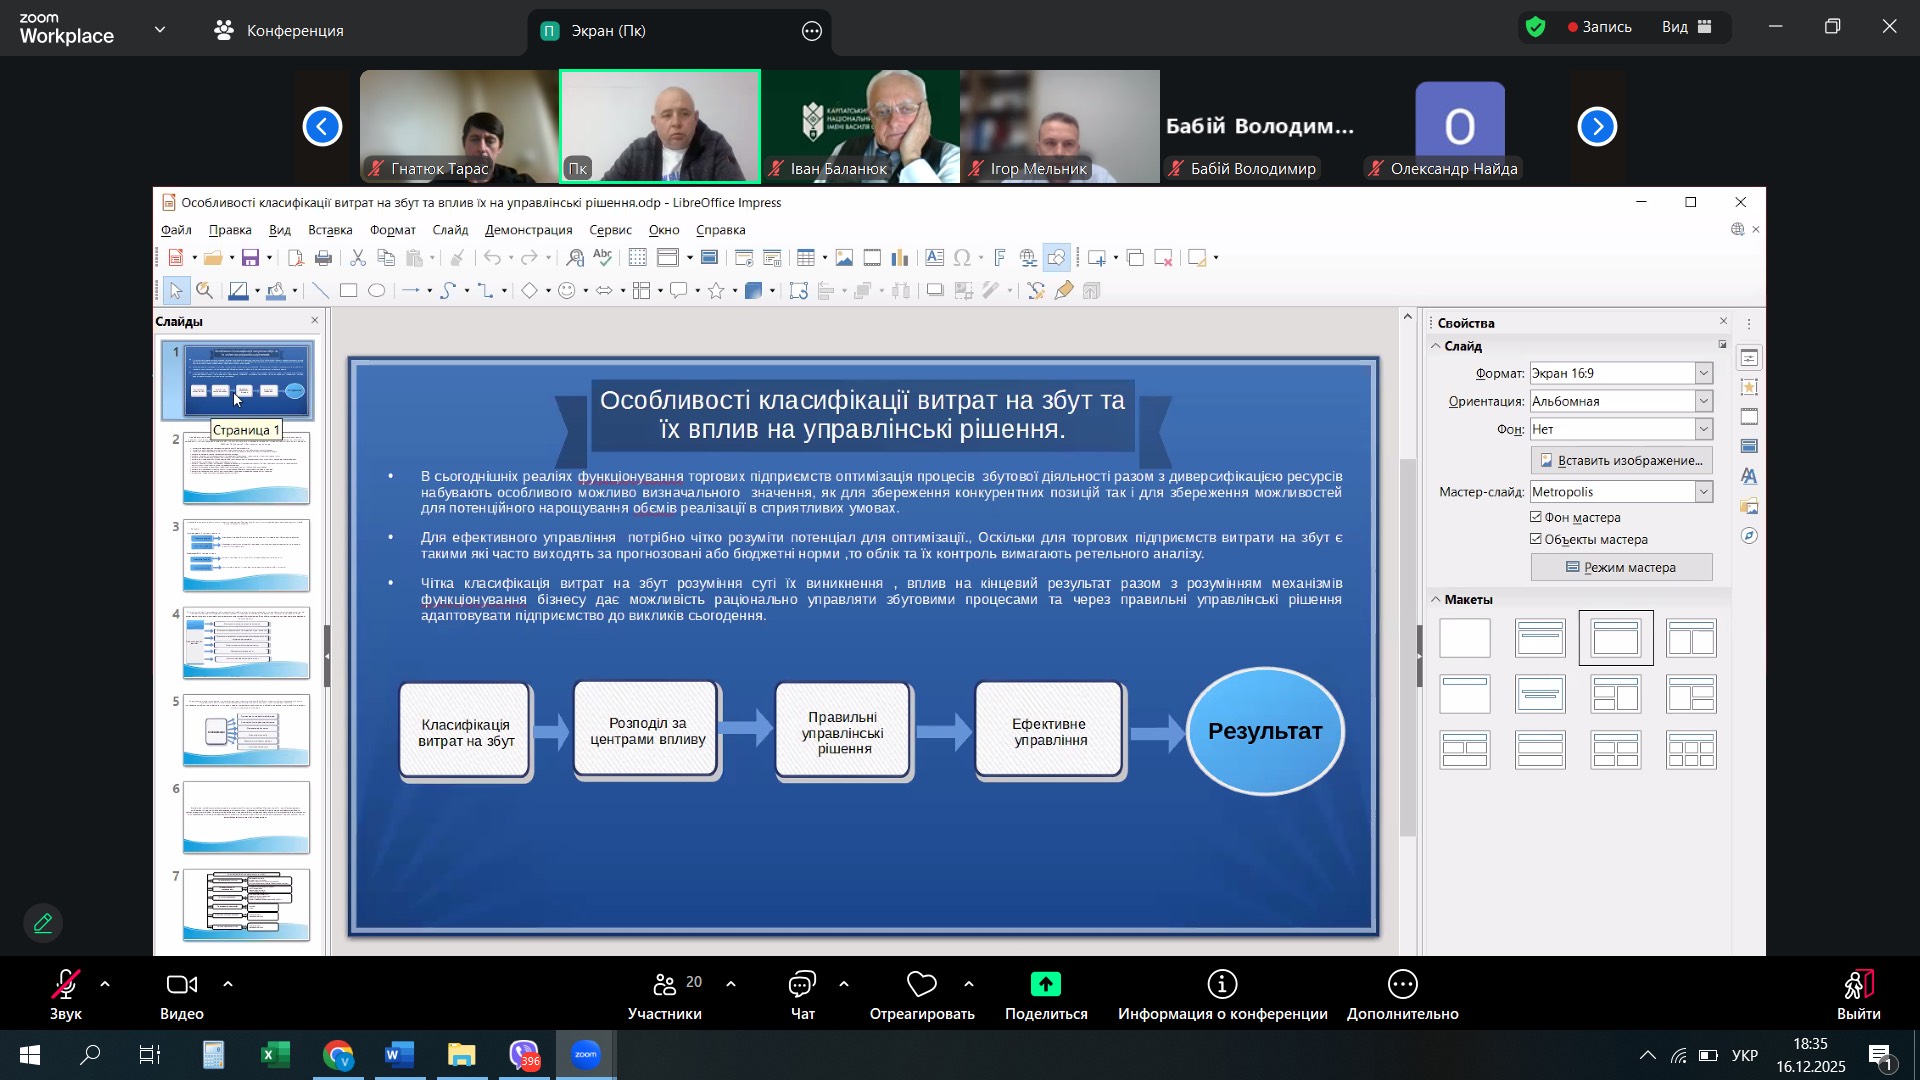This screenshot has width=1920, height=1080.
Task: Open the Мастер-слайд Metropolis dropdown
Action: click(1704, 492)
